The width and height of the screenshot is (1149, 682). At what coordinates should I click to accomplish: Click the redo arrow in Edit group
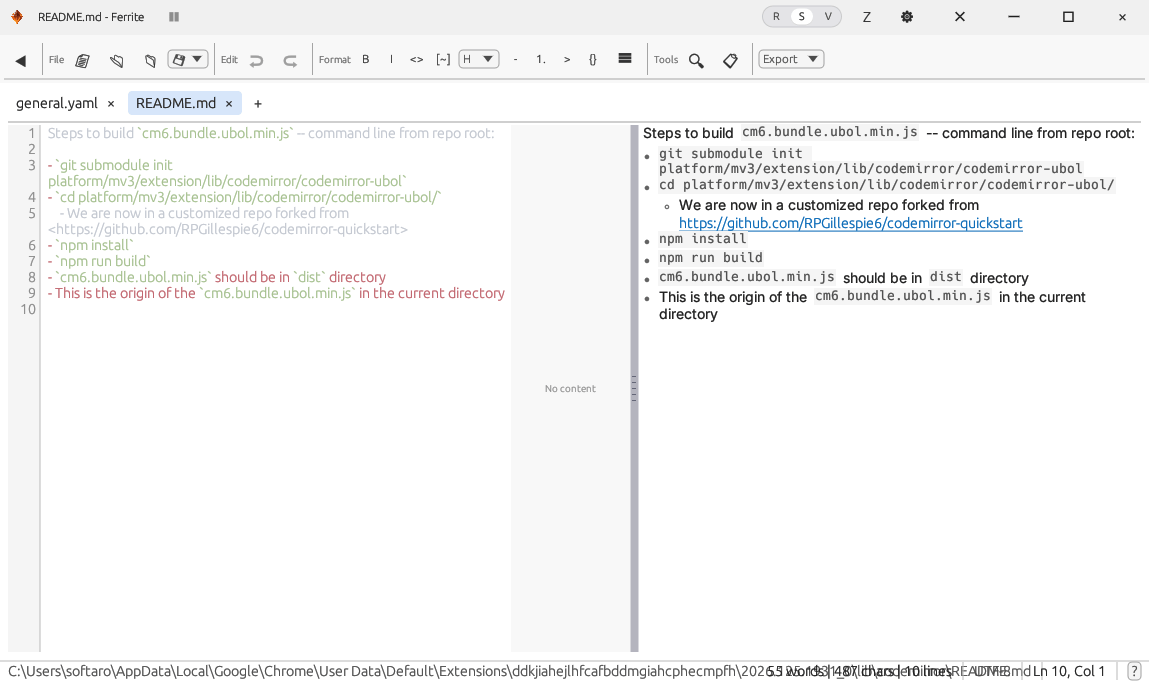pos(290,60)
